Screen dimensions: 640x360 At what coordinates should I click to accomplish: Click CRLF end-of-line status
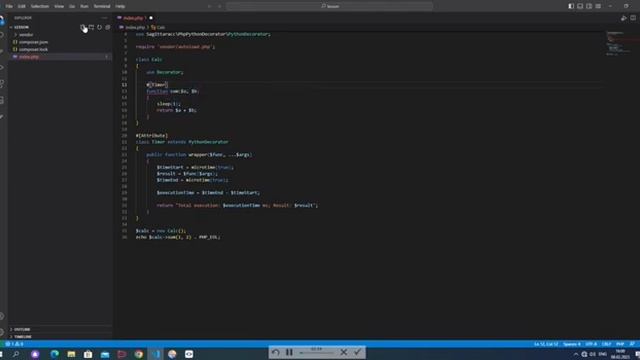coord(607,344)
